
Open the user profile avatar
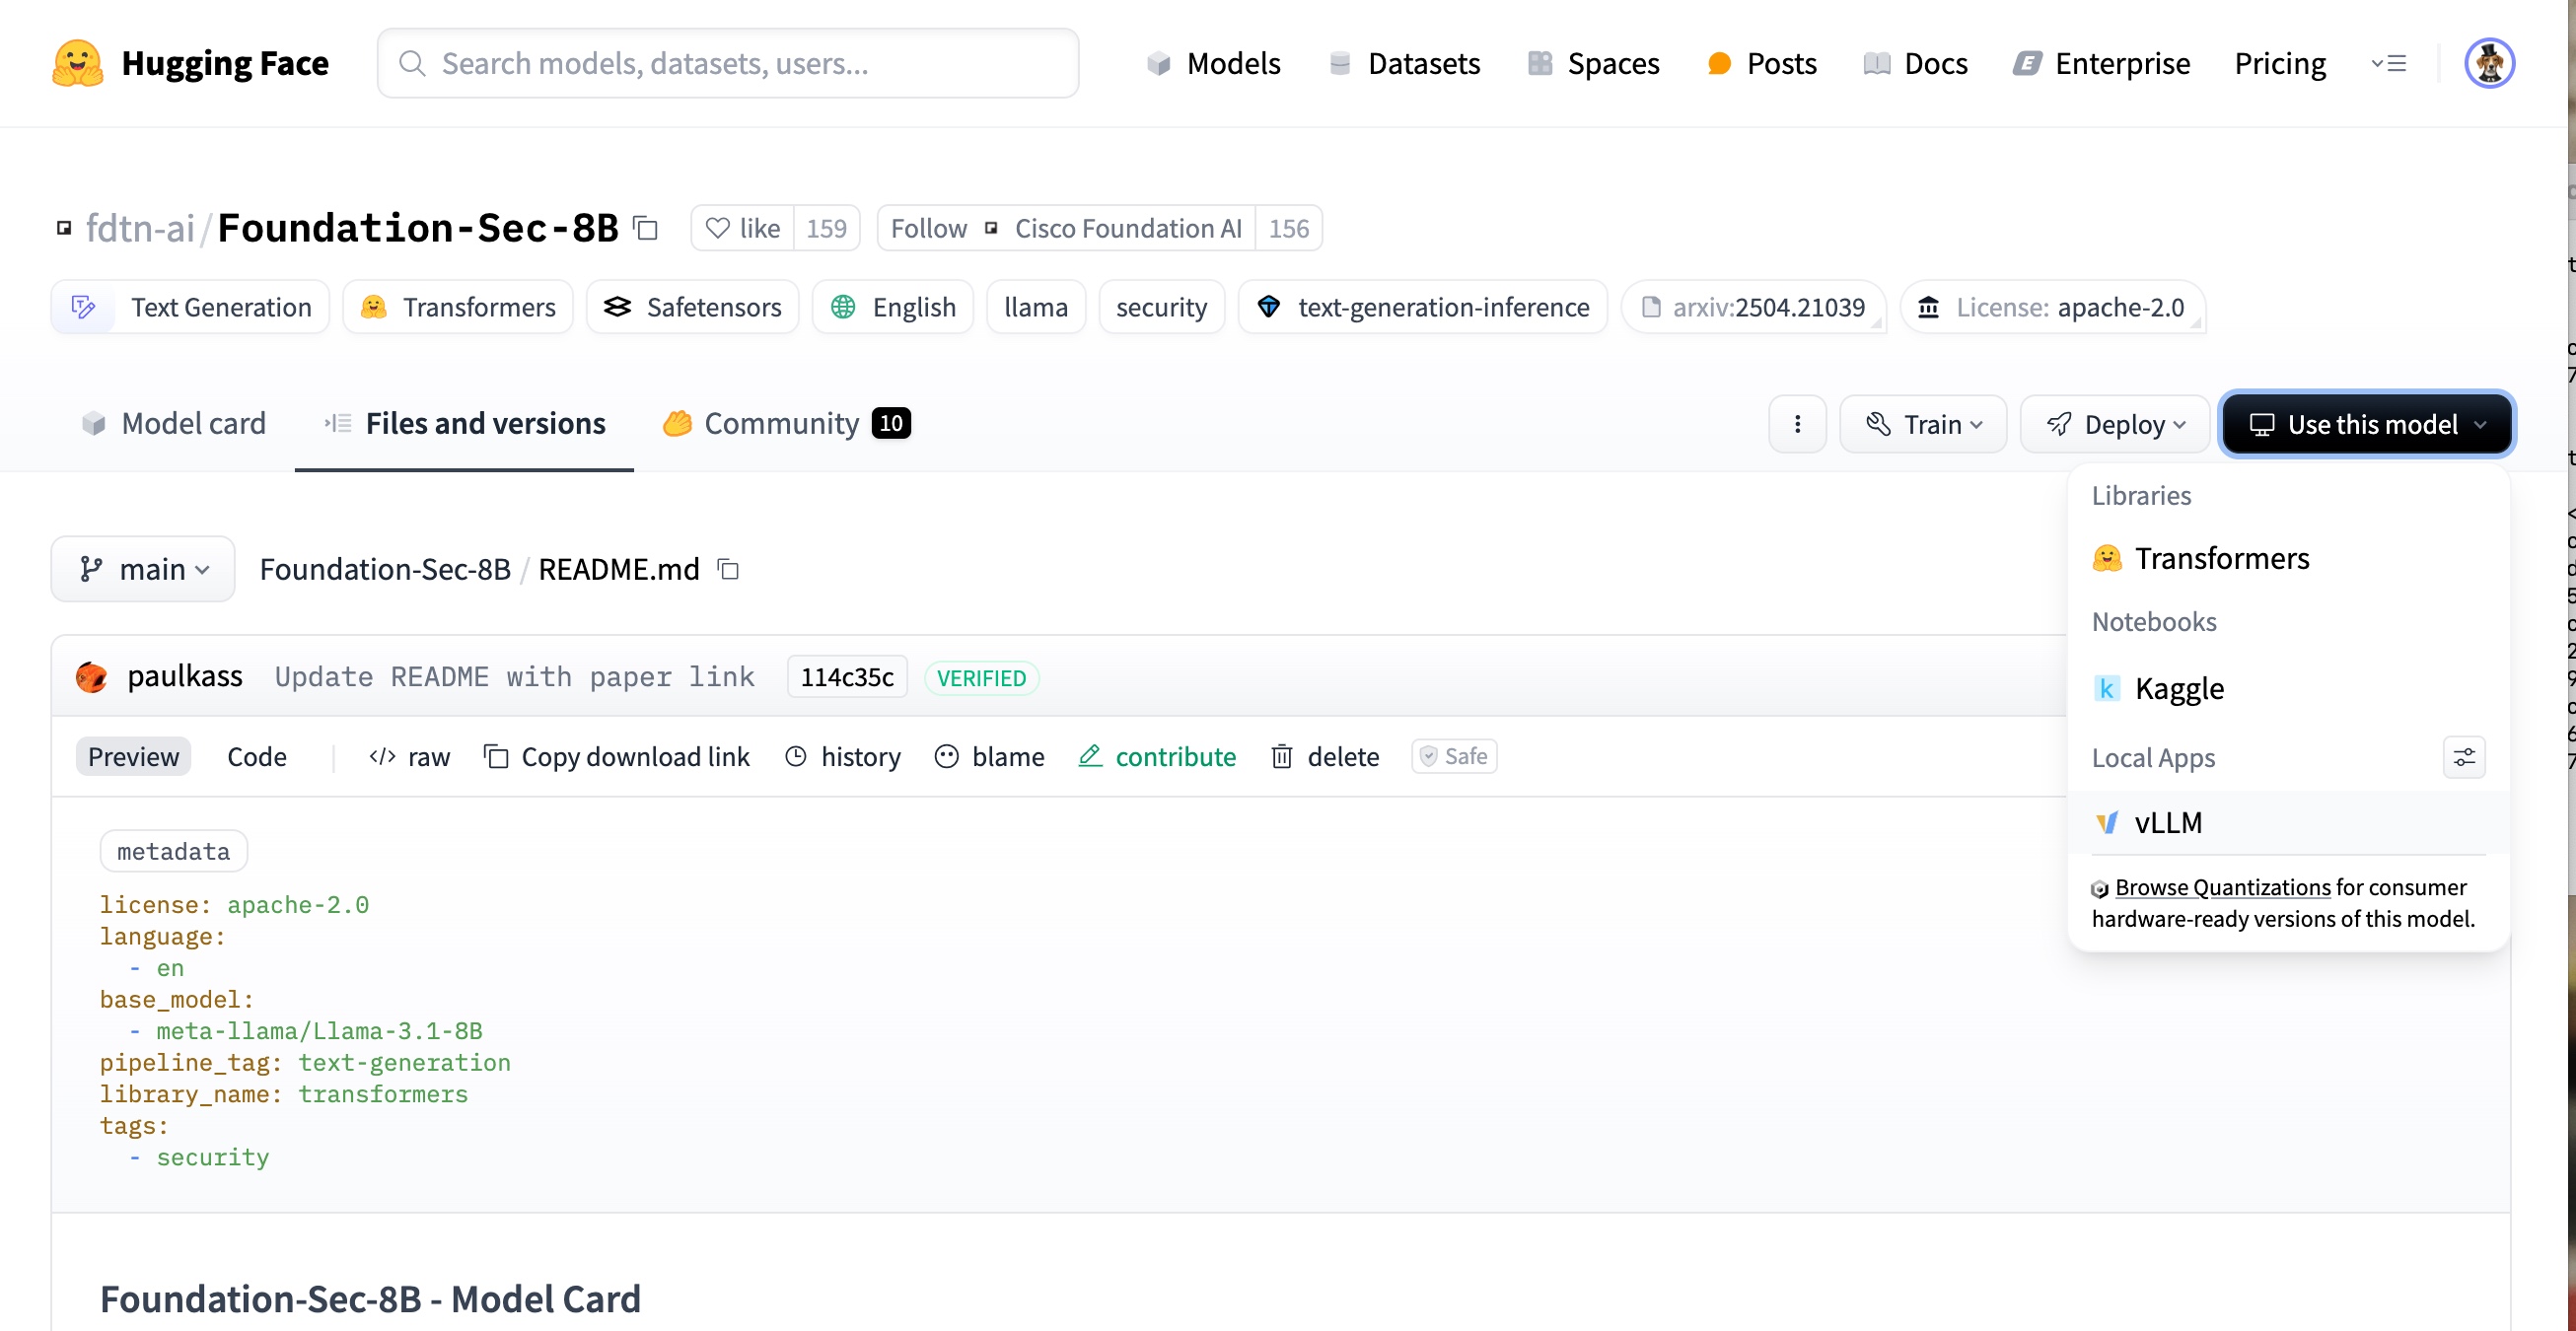[2489, 63]
